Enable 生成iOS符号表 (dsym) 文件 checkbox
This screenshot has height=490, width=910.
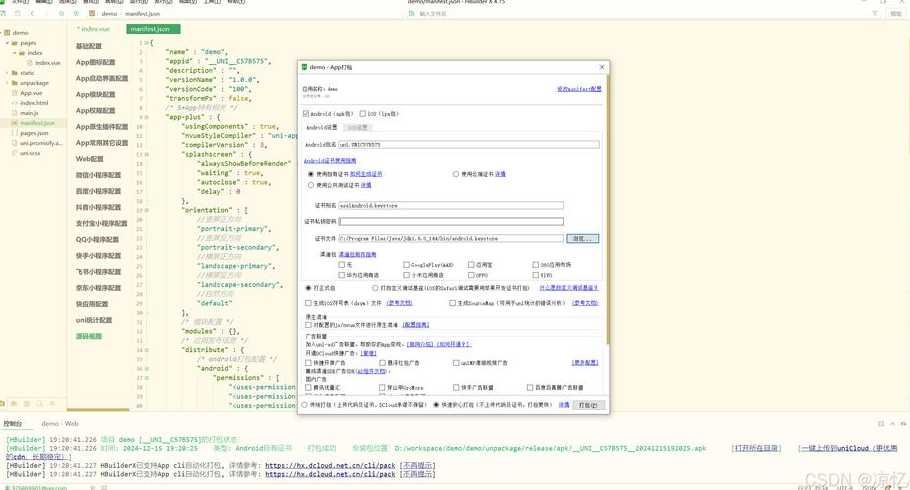pos(308,303)
